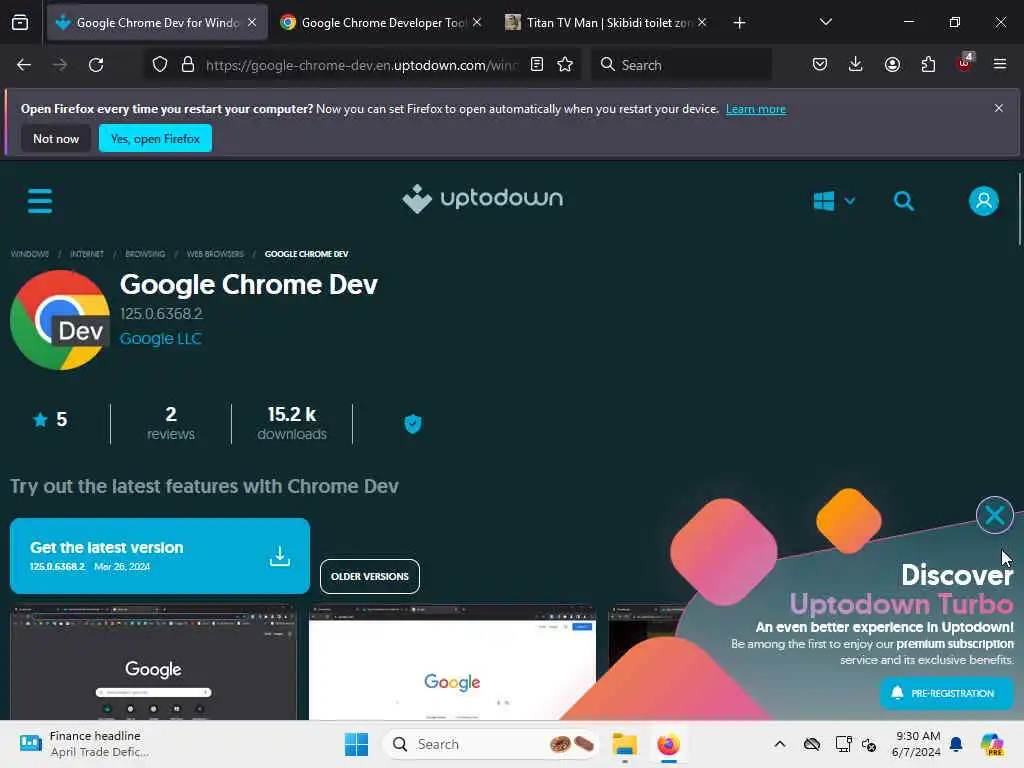Click OneDrive cloud tray icon
The height and width of the screenshot is (768, 1024).
point(812,744)
